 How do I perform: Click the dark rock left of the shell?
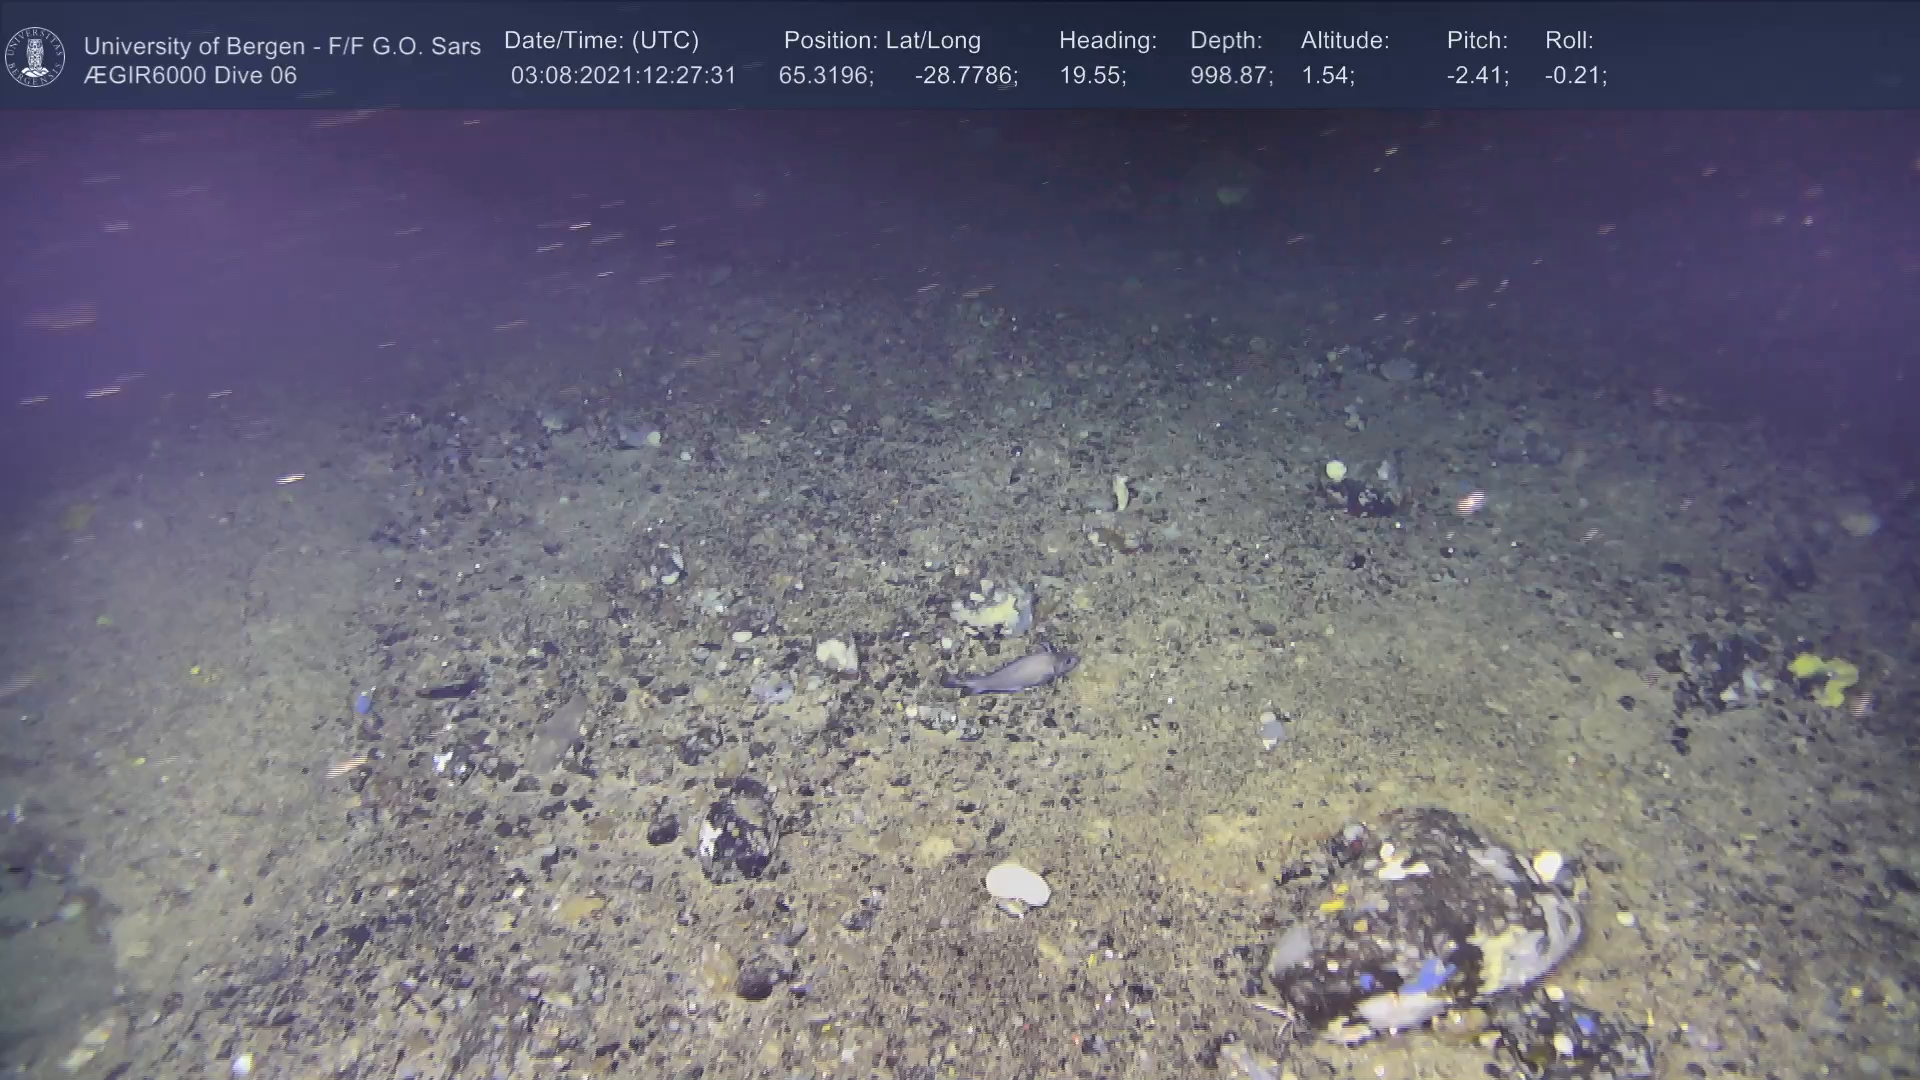coord(738,835)
